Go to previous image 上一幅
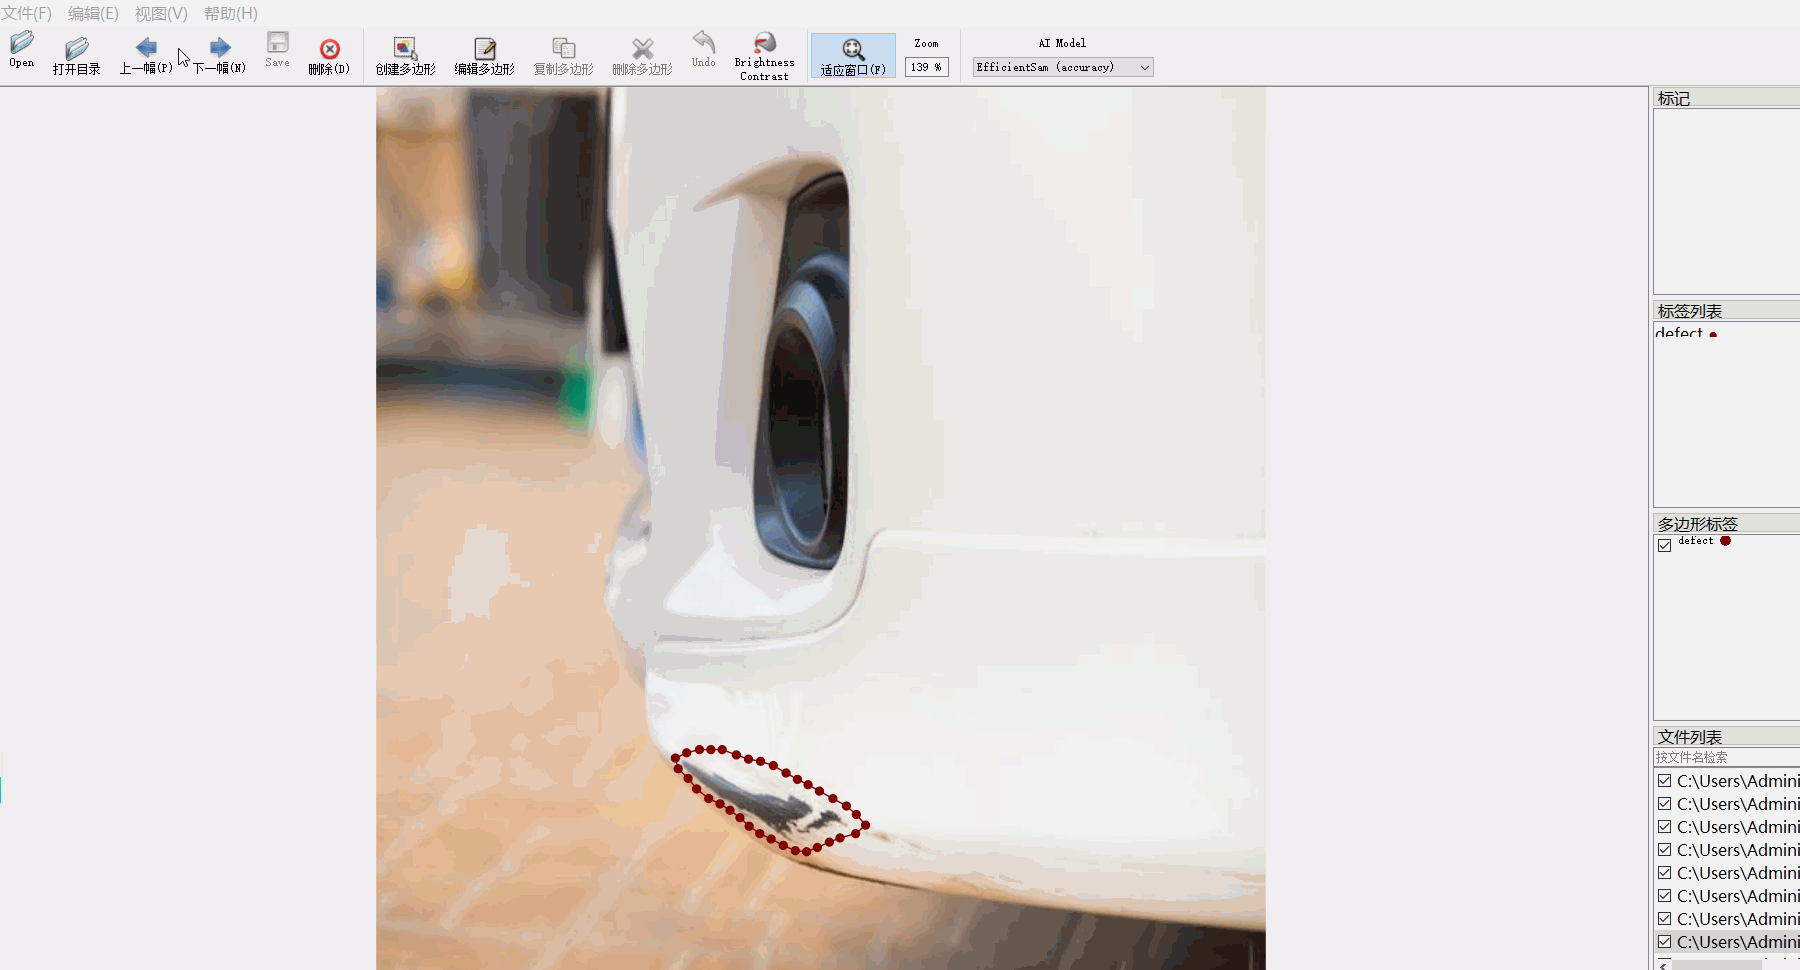 pyautogui.click(x=146, y=55)
